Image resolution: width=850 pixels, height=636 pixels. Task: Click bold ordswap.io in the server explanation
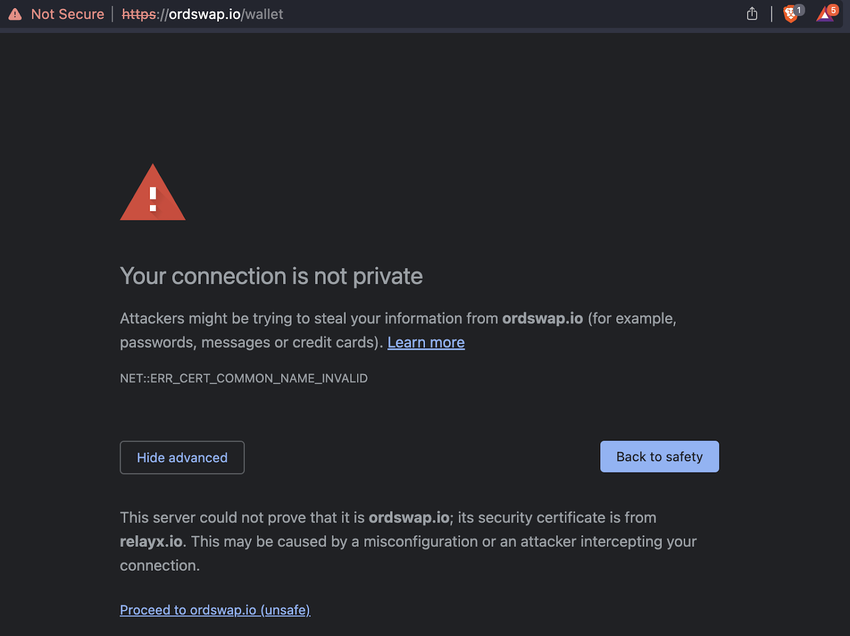point(408,517)
